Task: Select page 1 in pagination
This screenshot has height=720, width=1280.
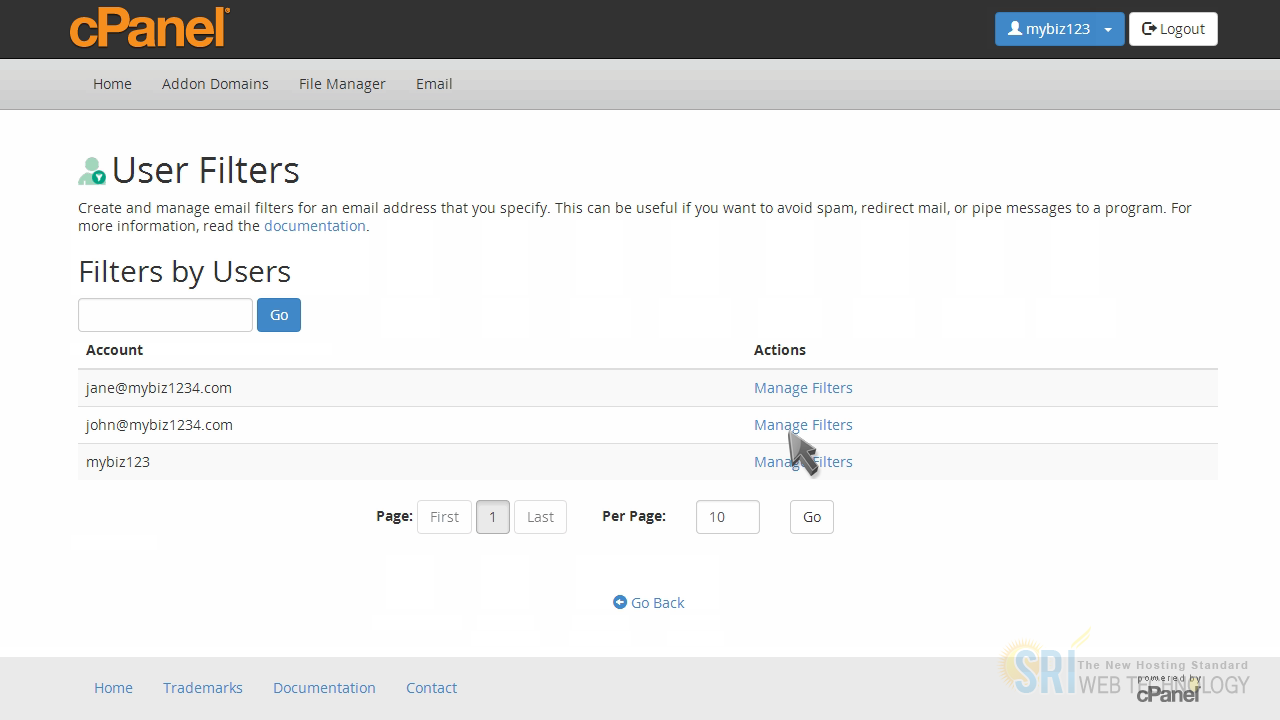Action: 492,517
